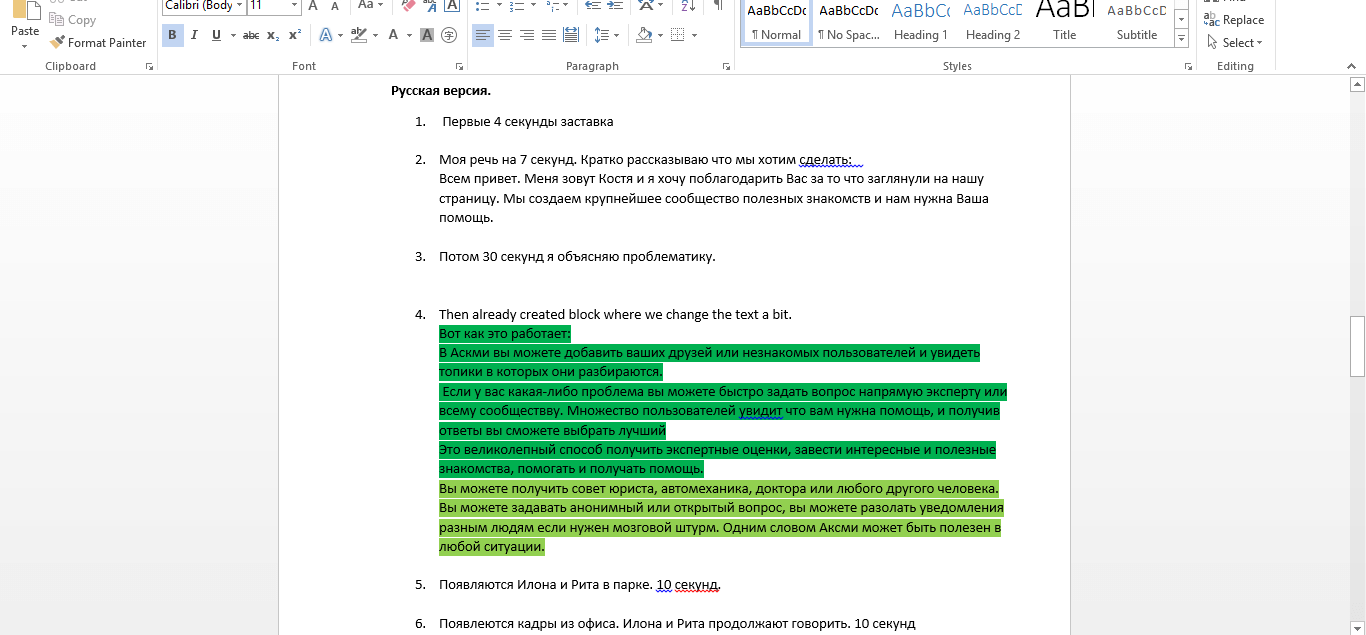
Task: Click Copy in Clipboard group
Action: click(x=73, y=20)
